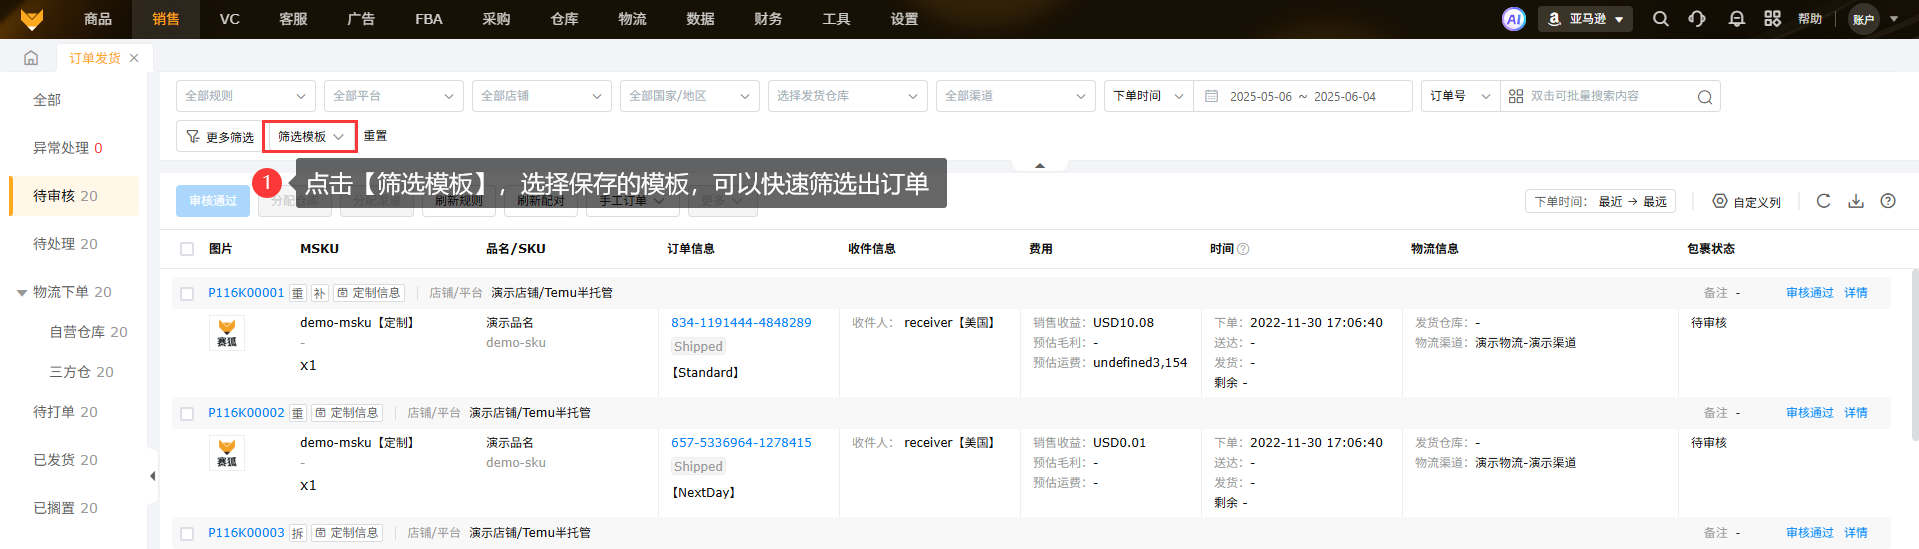The width and height of the screenshot is (1919, 549).
Task: Click the 账户 account avatar
Action: click(x=1864, y=19)
